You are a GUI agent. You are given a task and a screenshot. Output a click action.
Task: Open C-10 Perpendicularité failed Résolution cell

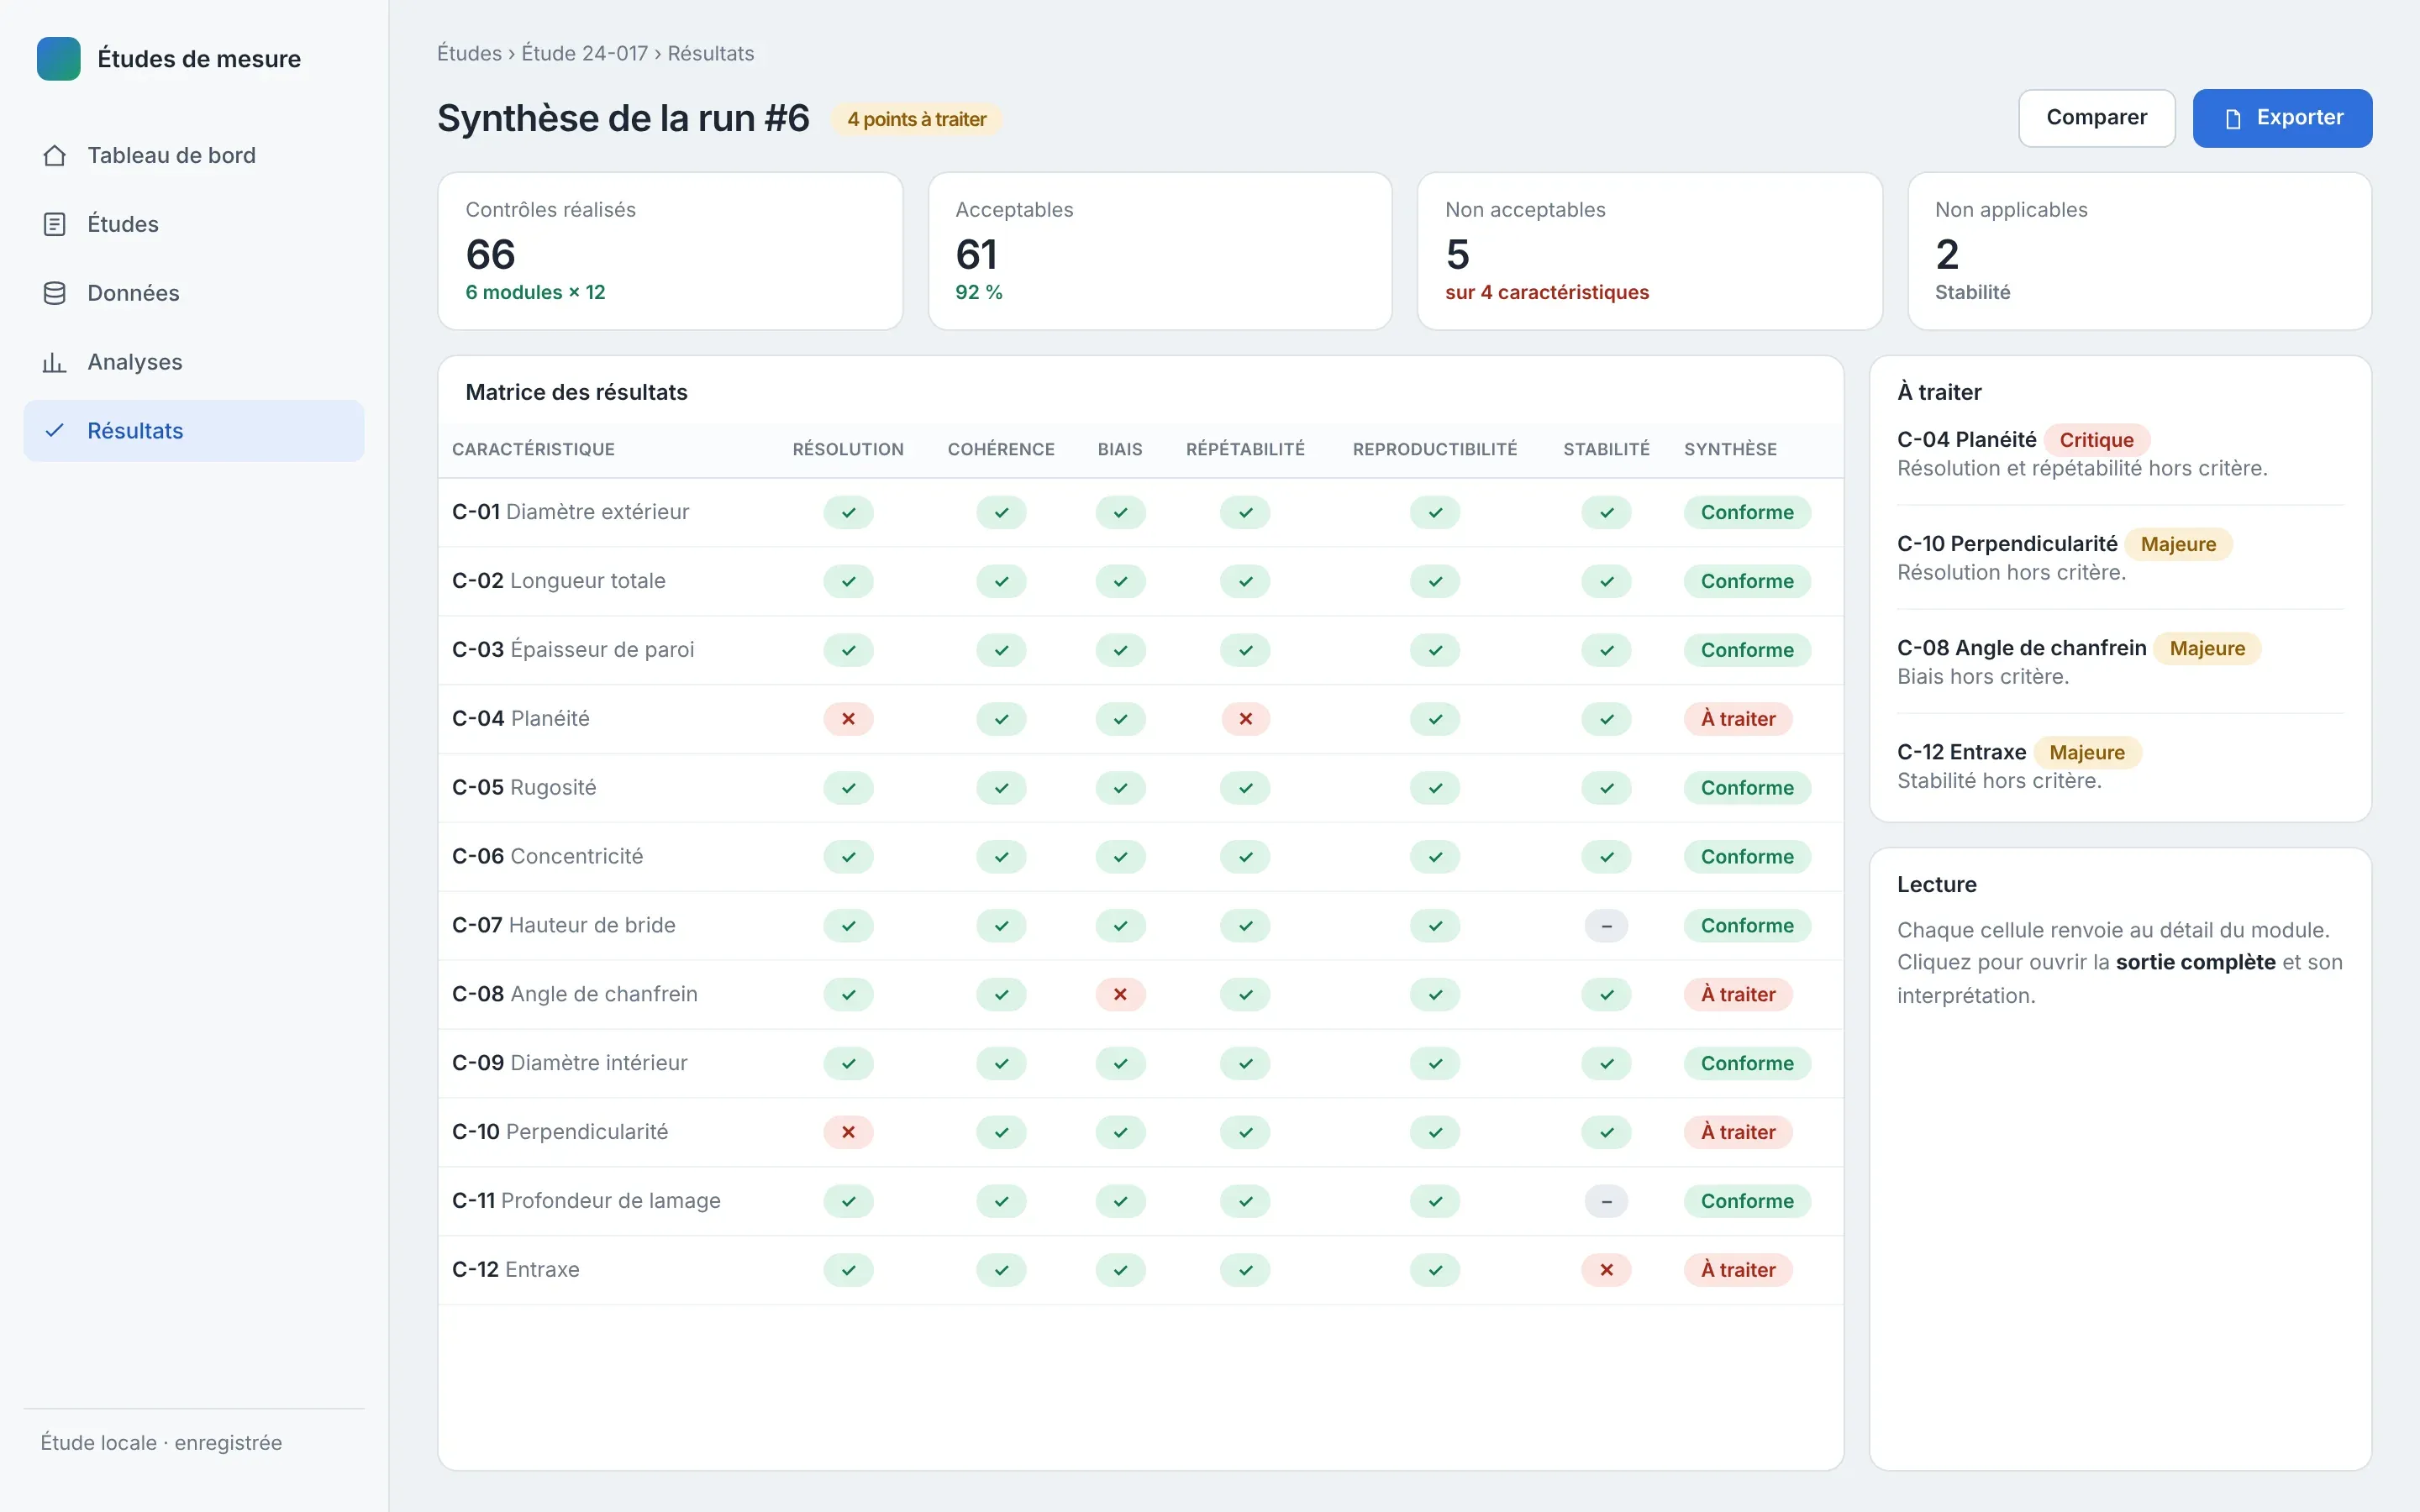click(x=848, y=1132)
